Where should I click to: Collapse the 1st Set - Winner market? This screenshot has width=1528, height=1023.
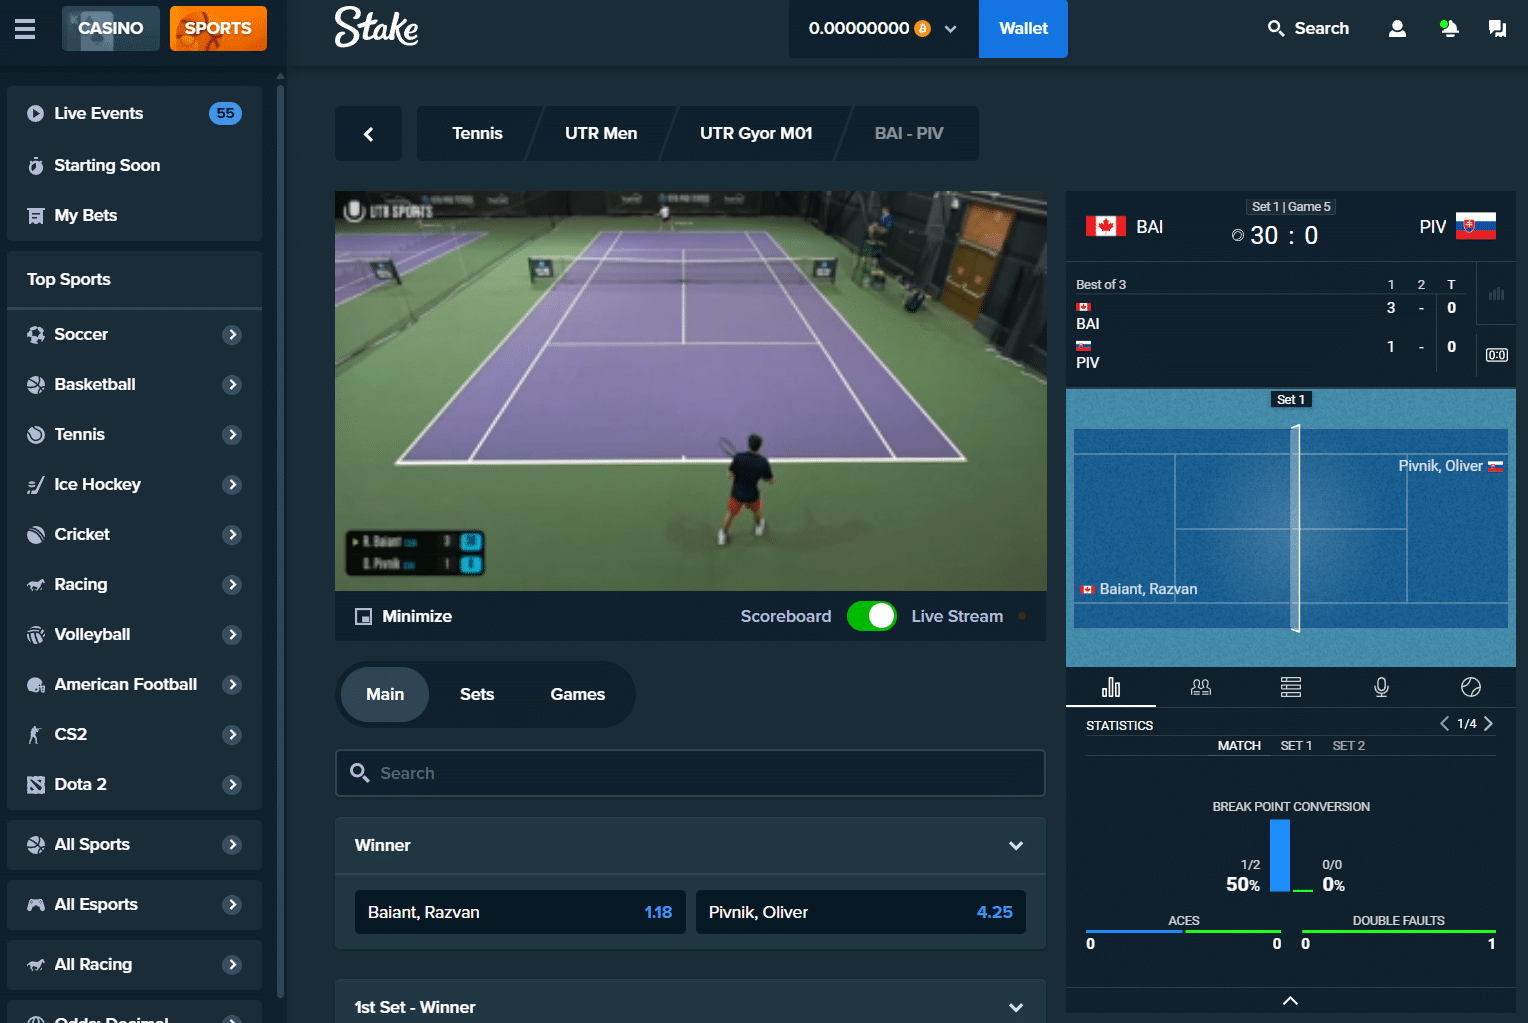(1016, 1007)
